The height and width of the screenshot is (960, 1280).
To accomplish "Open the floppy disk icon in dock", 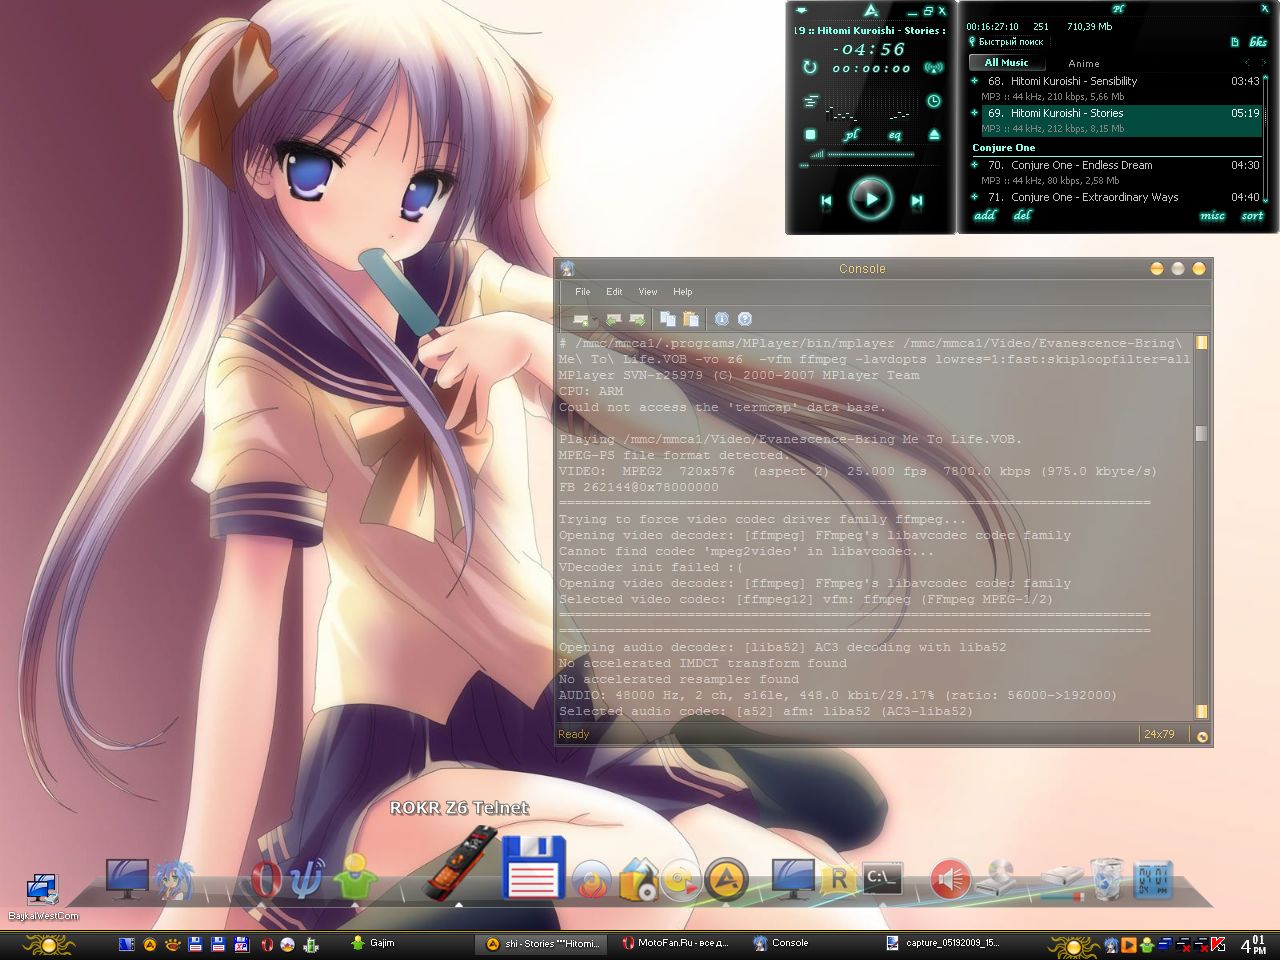I will [x=533, y=866].
